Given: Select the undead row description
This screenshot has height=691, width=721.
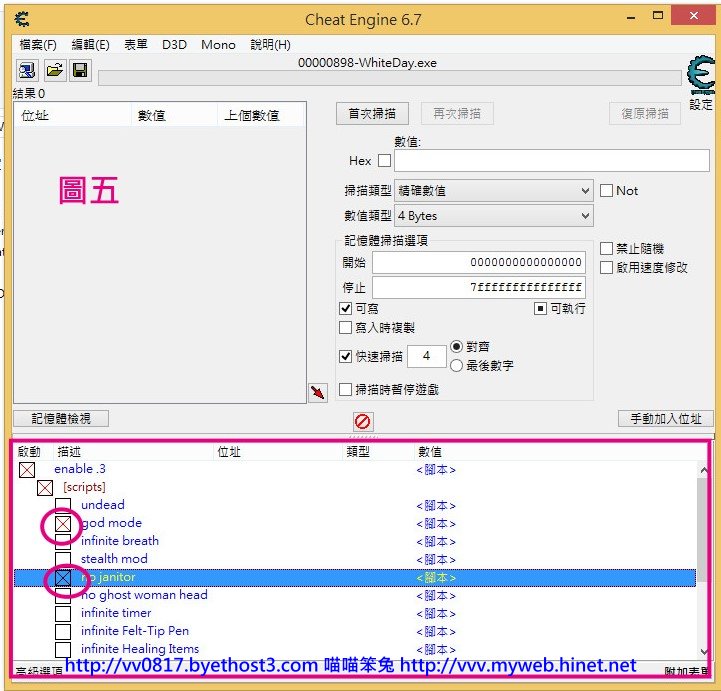Looking at the screenshot, I should (103, 505).
